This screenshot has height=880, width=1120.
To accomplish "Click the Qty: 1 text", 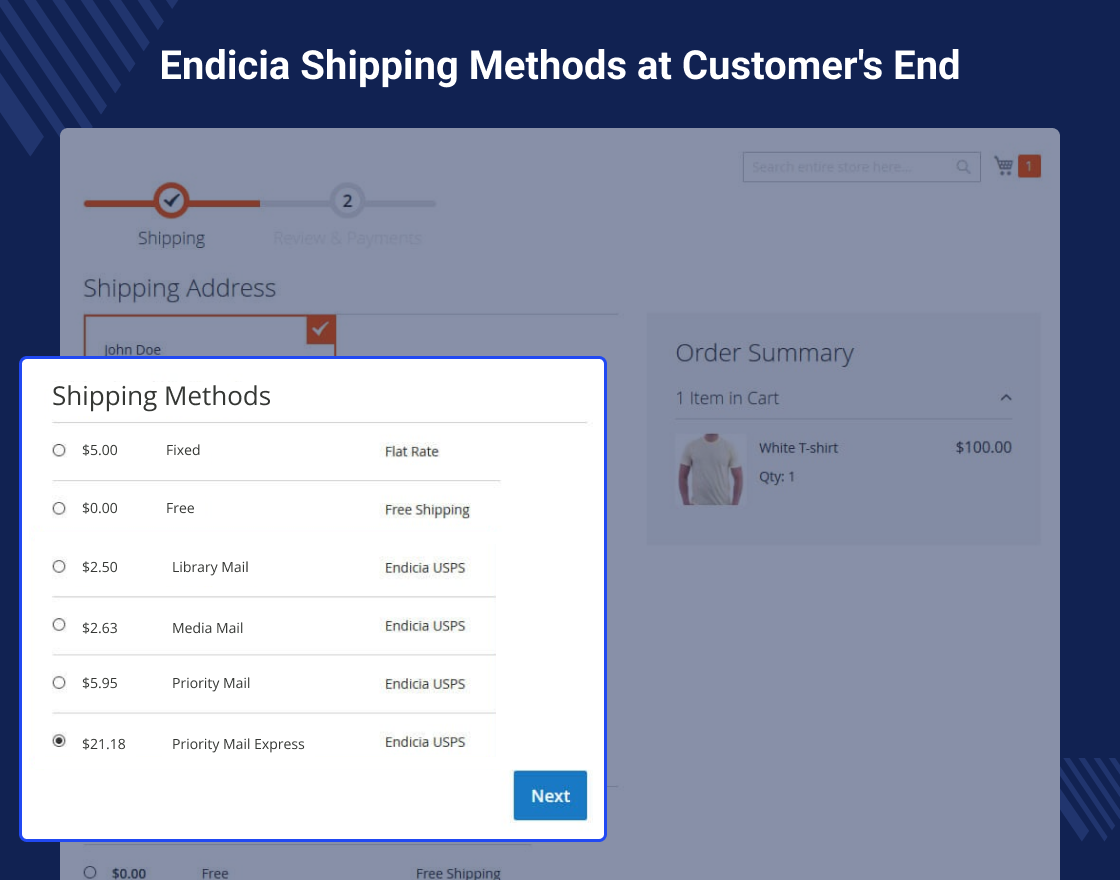I will click(x=776, y=477).
